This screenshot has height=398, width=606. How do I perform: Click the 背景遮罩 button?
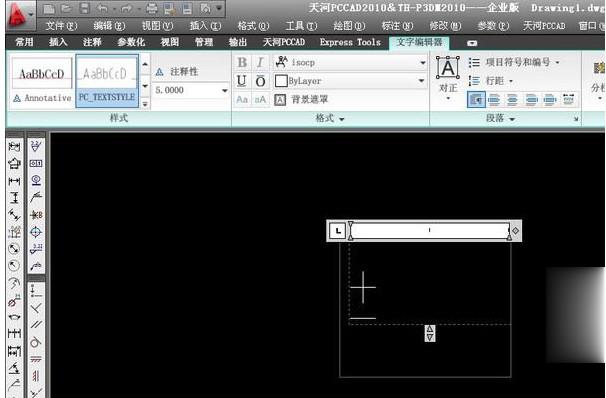[301, 100]
